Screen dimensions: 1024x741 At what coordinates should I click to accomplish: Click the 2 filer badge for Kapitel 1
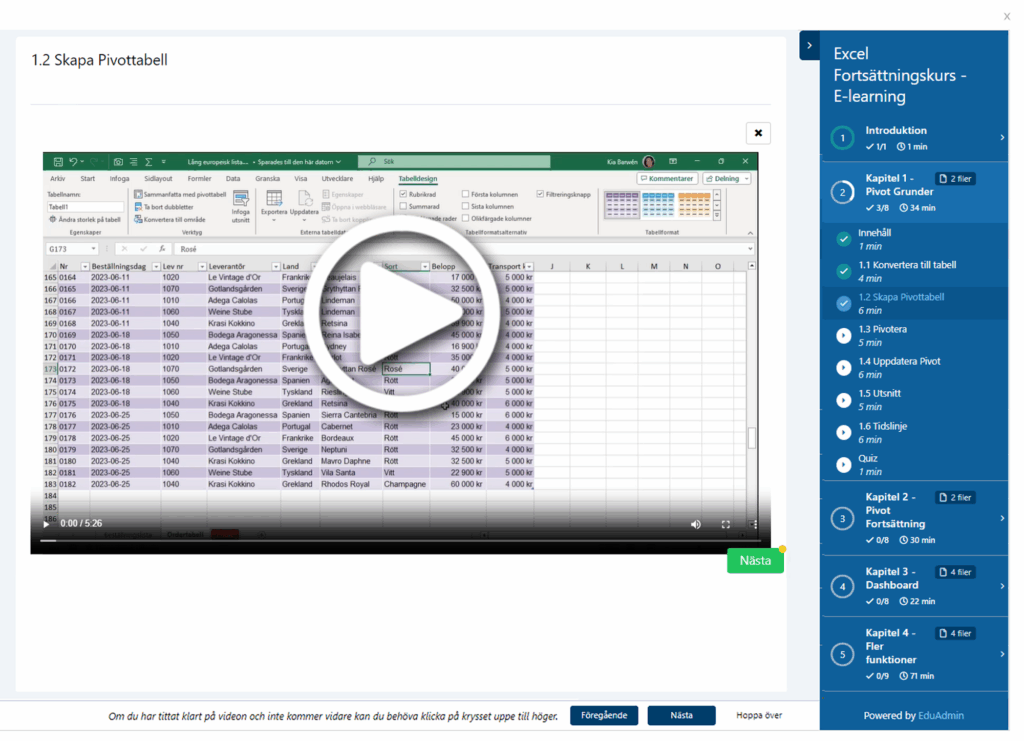coord(955,178)
